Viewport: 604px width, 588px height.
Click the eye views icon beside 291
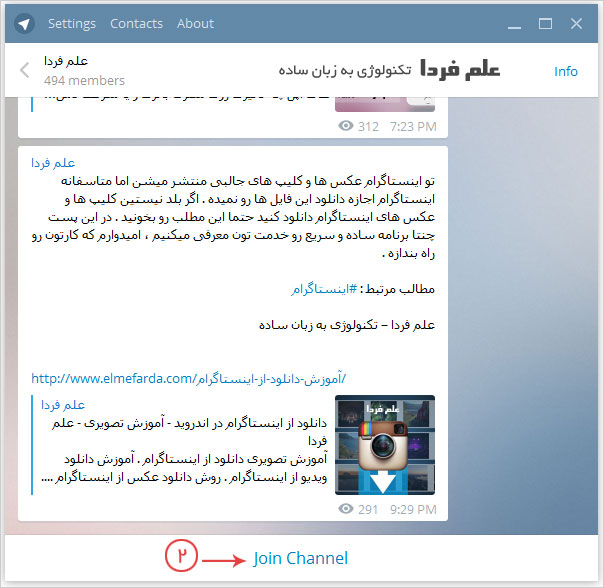346,509
